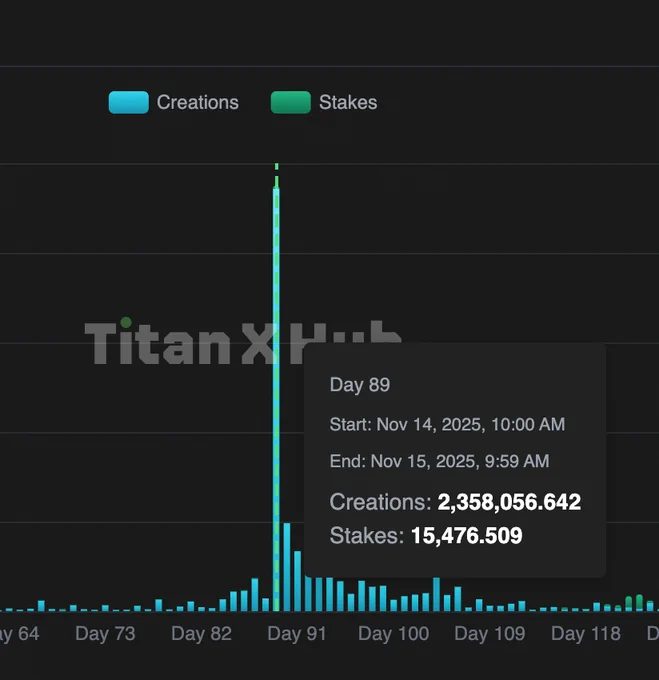Click the Day 73 axis label

(105, 634)
